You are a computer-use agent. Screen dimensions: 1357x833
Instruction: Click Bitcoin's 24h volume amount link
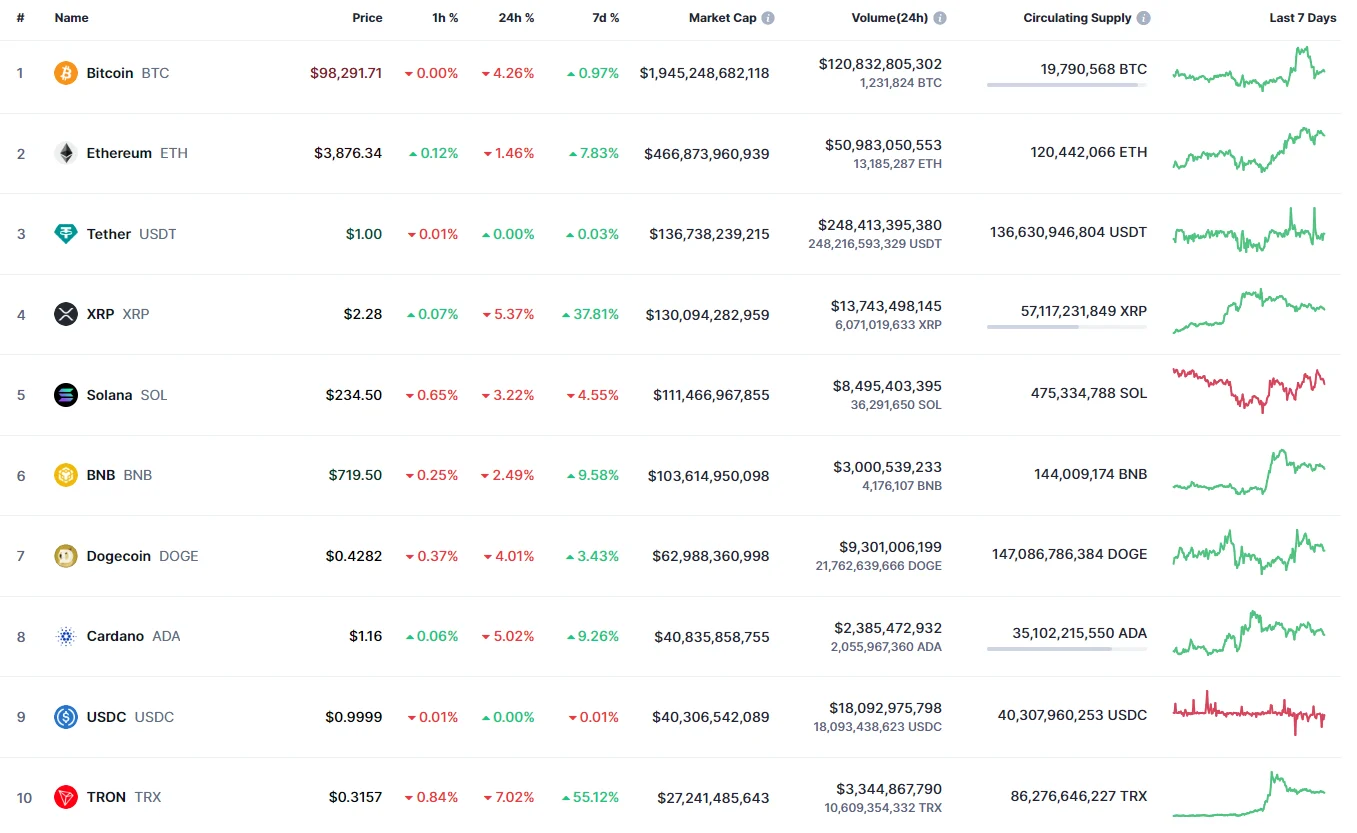[x=880, y=64]
